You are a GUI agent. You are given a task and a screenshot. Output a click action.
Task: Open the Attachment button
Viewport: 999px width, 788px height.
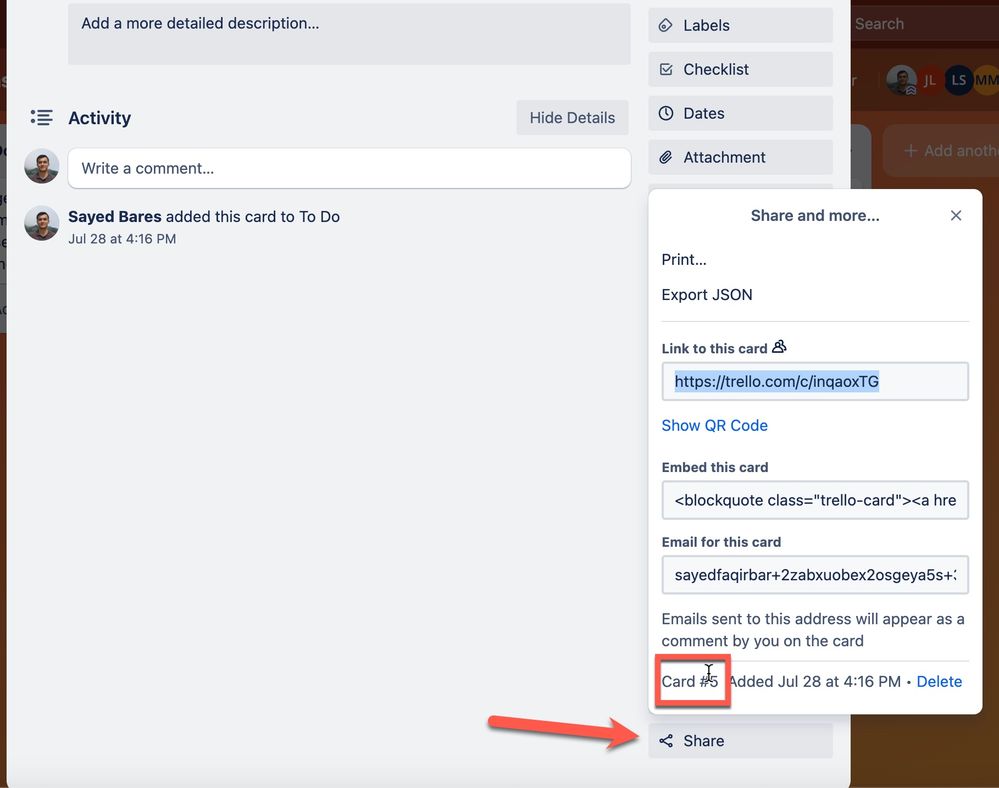(740, 157)
